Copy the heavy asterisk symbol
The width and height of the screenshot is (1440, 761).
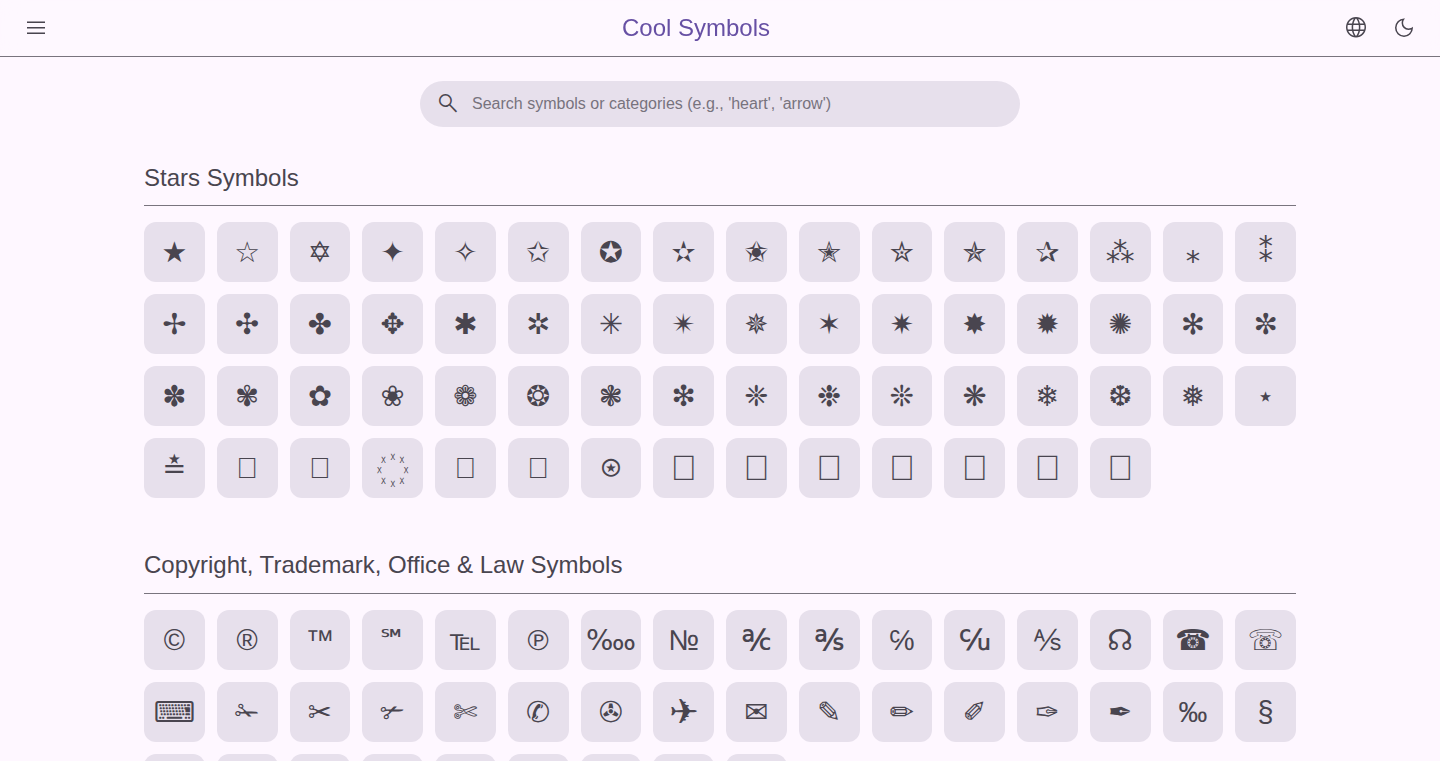coord(465,324)
